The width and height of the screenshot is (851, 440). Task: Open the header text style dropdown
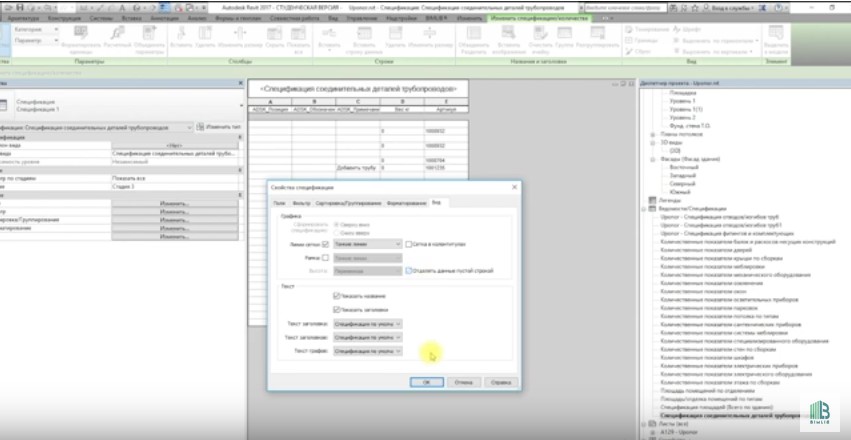[367, 337]
